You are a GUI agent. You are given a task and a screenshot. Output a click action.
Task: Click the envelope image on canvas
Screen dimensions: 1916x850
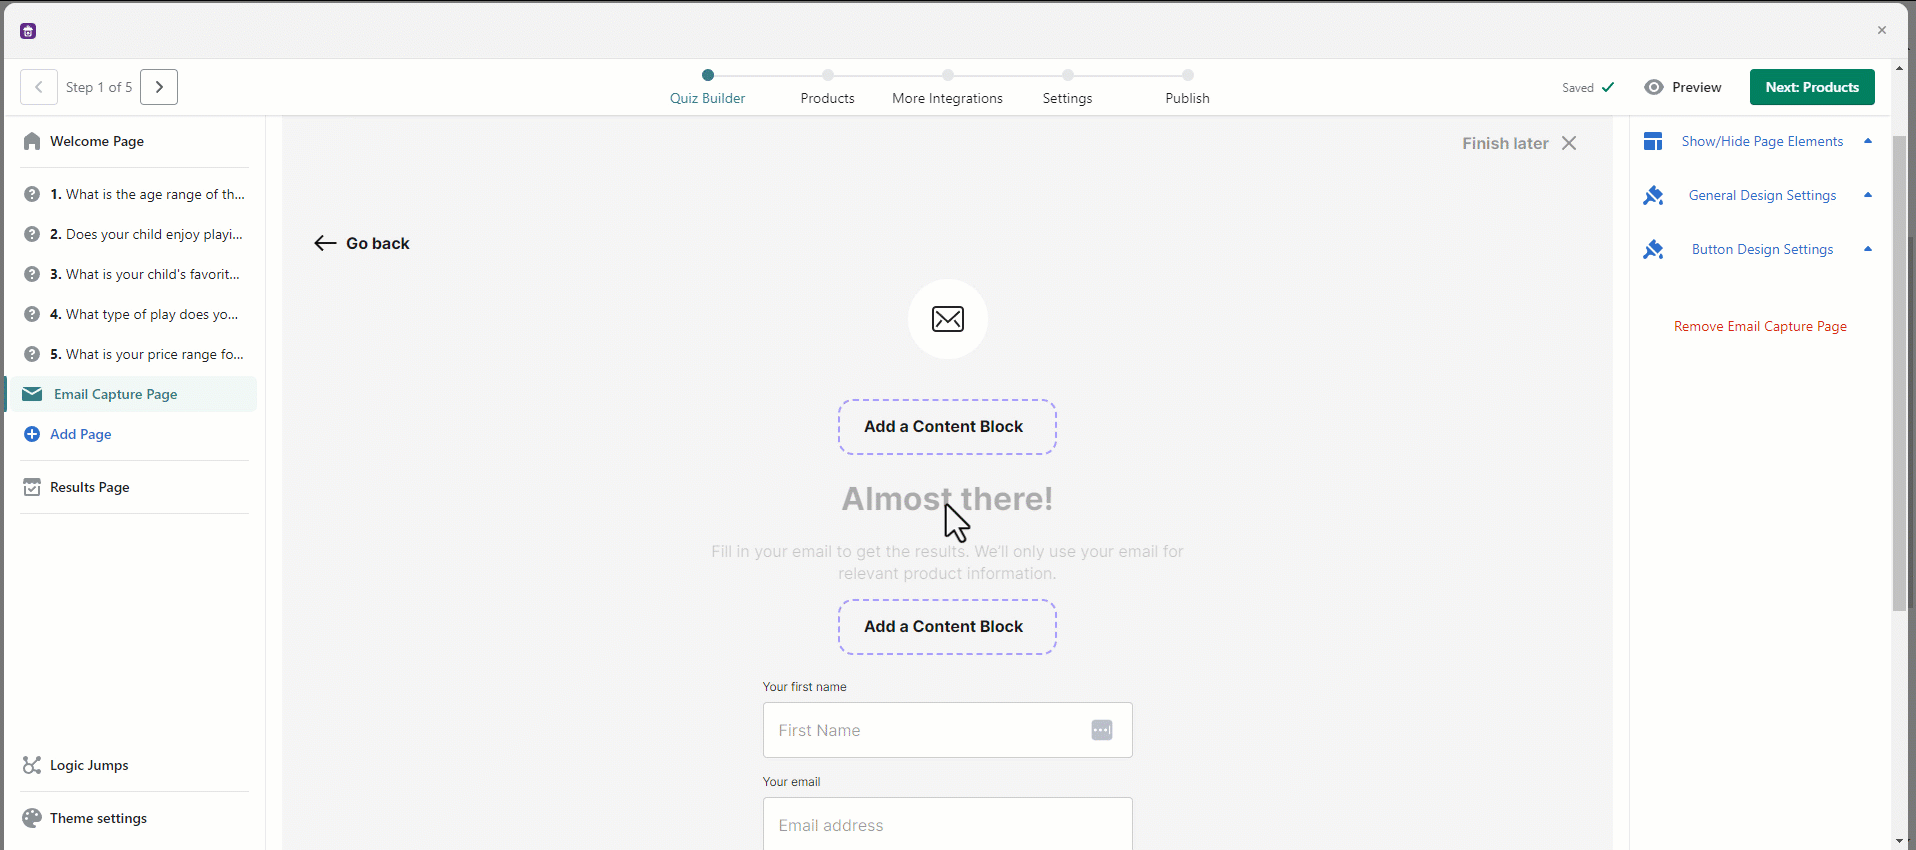[948, 319]
